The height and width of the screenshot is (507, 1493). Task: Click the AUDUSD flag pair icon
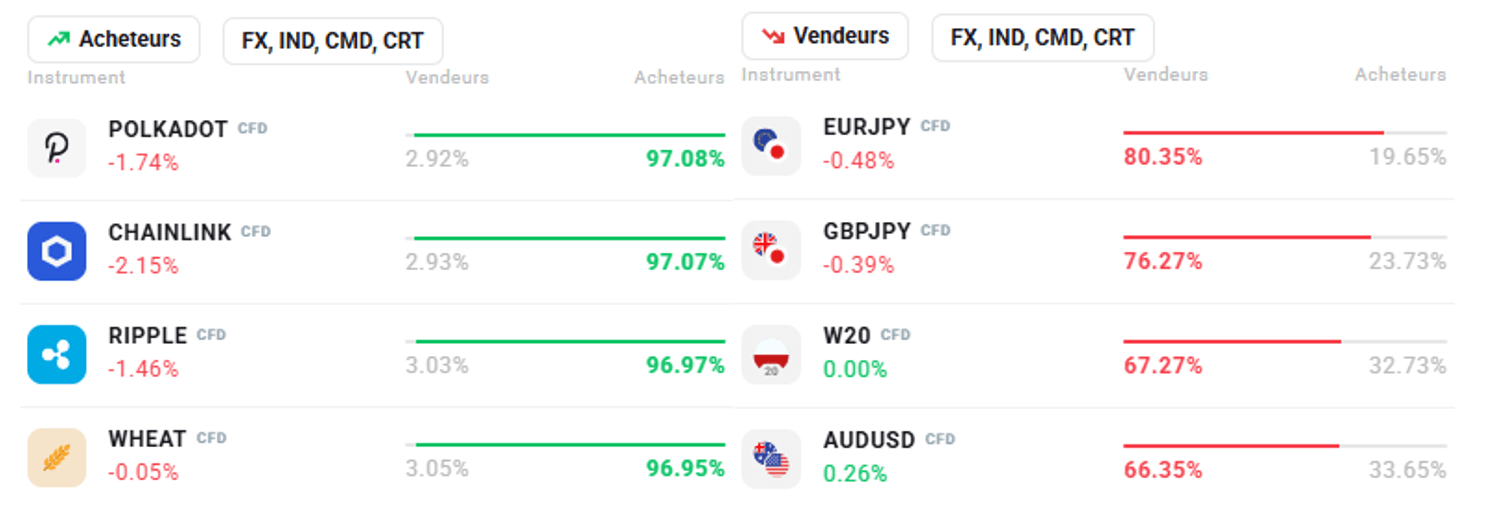point(770,459)
